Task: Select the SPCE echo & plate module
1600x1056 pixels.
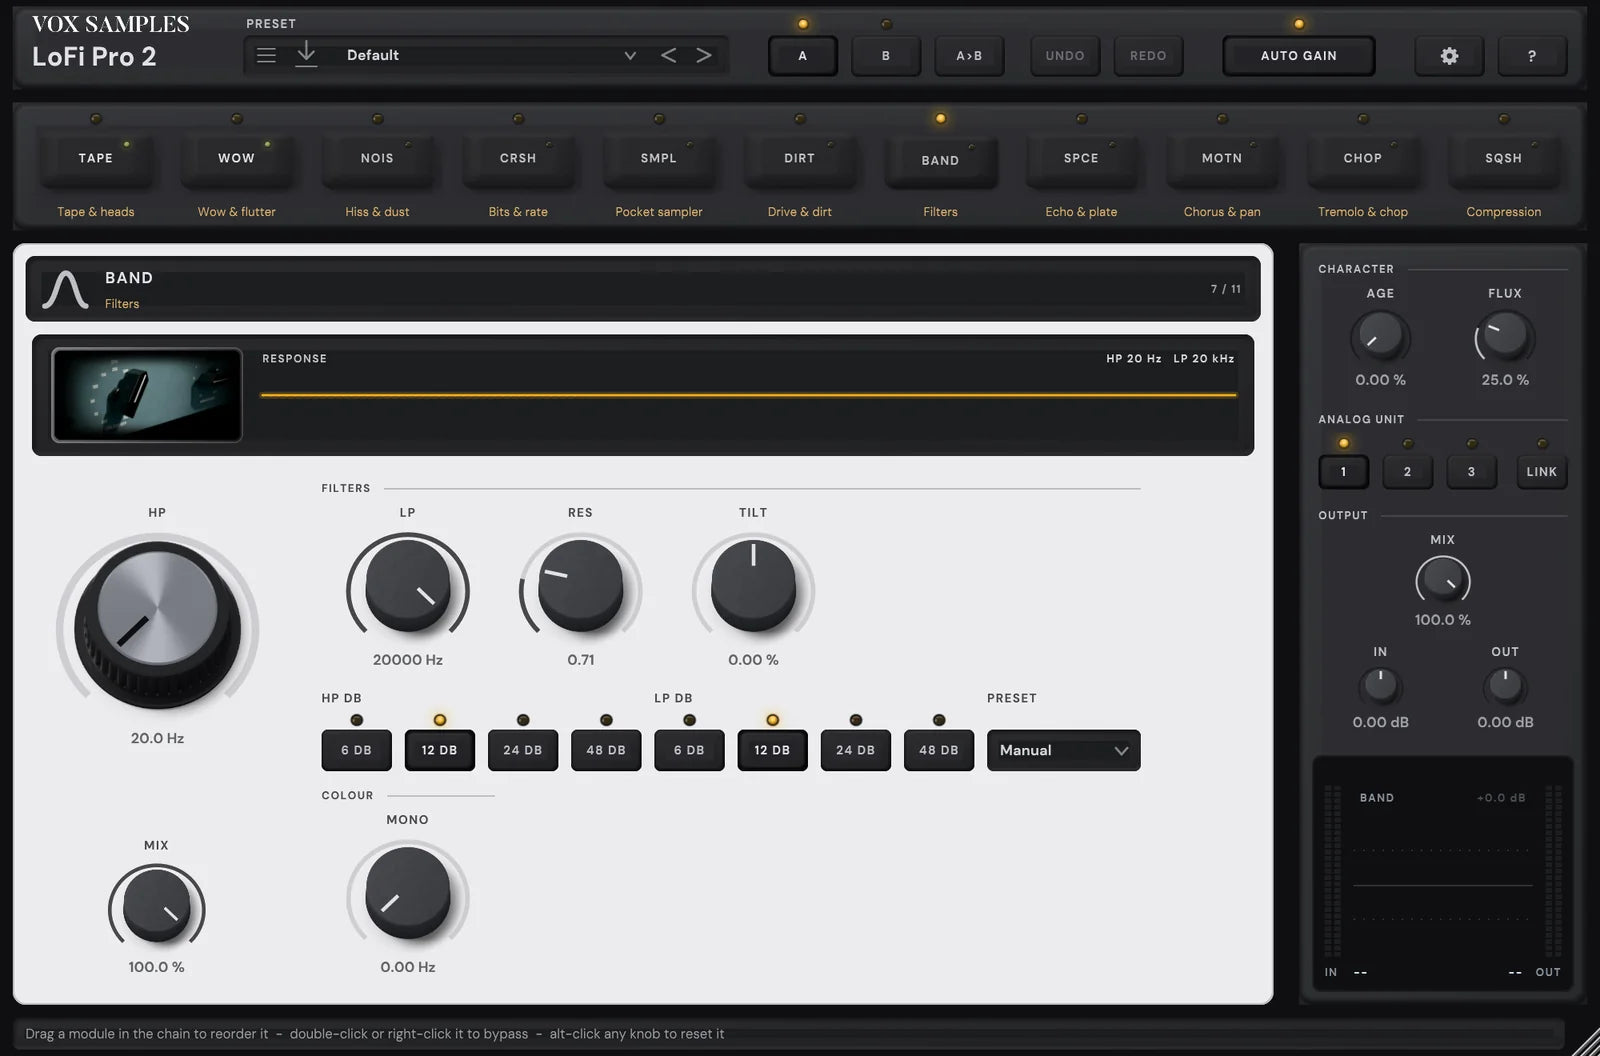Action: coord(1081,158)
